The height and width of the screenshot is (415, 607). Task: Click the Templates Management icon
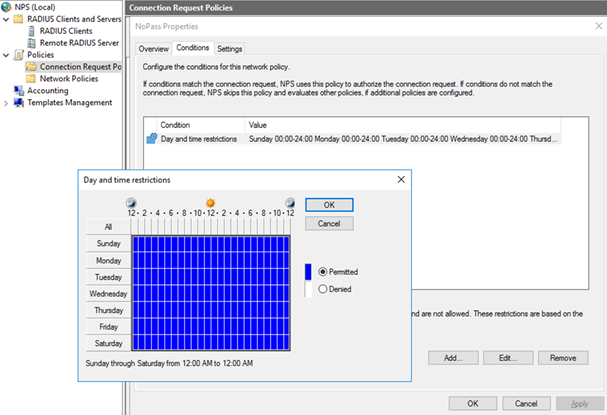19,102
